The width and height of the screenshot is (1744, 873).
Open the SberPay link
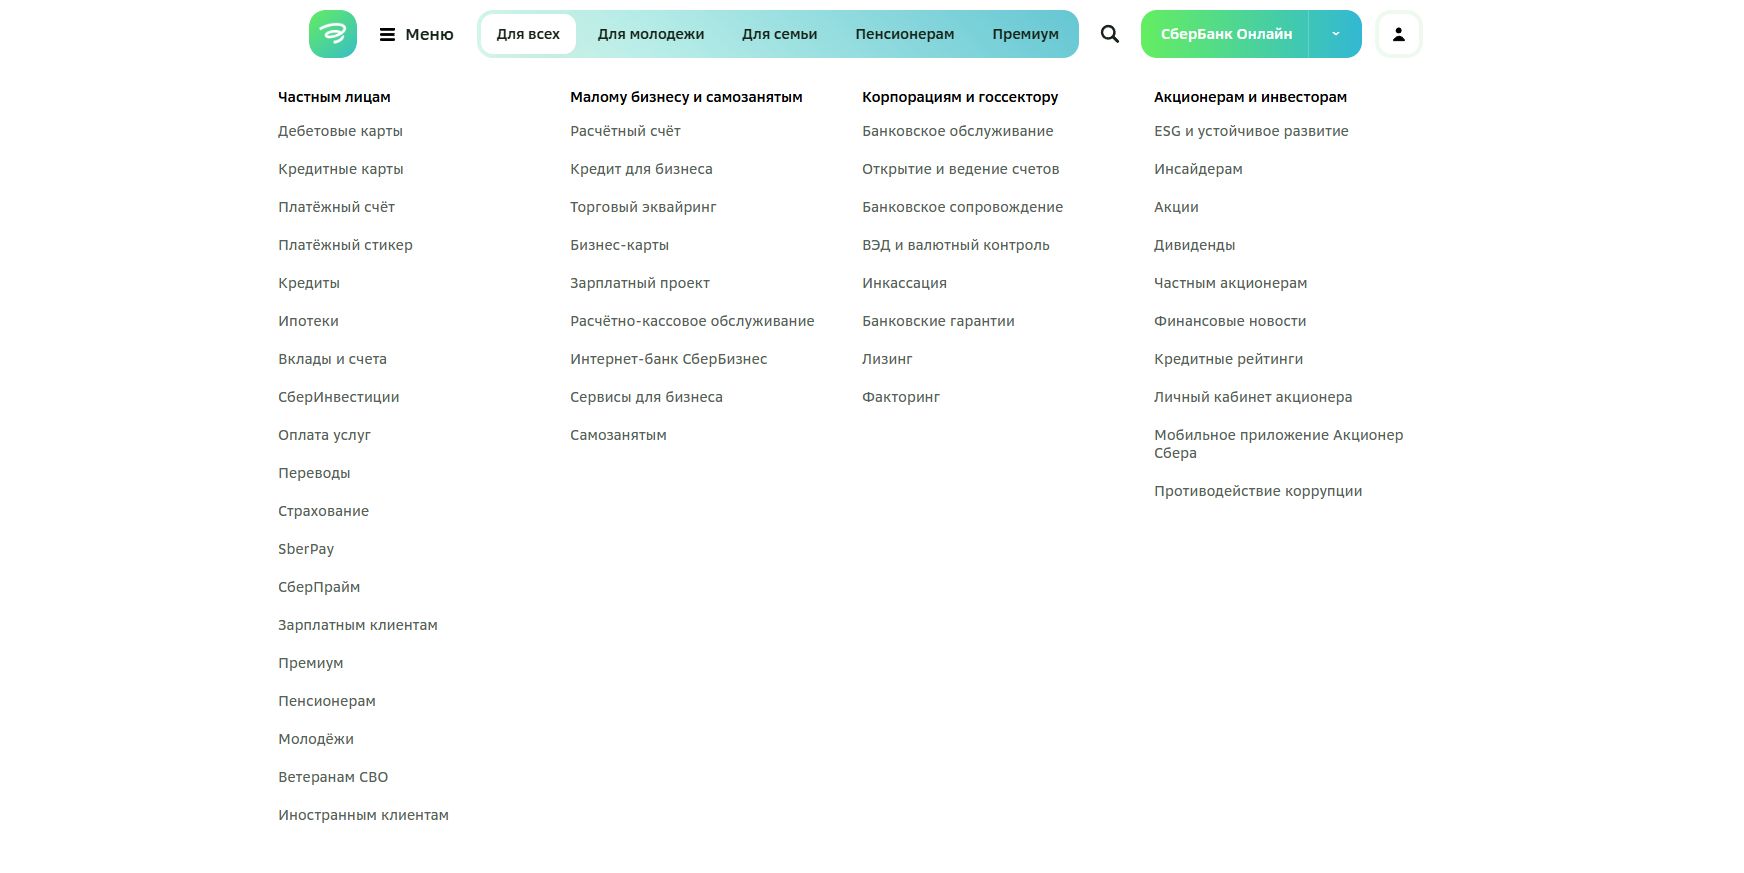(x=306, y=549)
